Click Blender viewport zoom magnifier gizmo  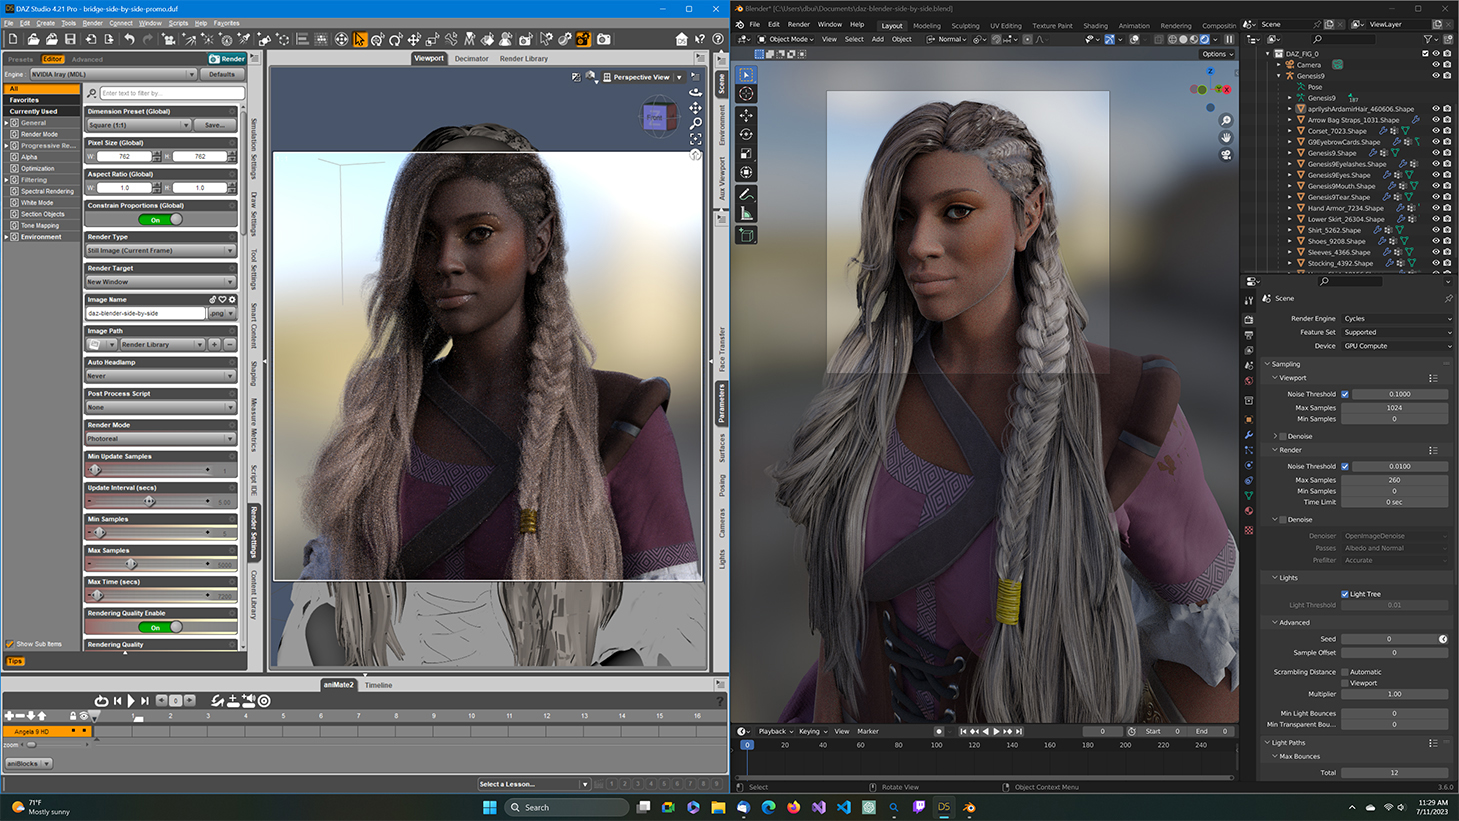pos(1226,121)
